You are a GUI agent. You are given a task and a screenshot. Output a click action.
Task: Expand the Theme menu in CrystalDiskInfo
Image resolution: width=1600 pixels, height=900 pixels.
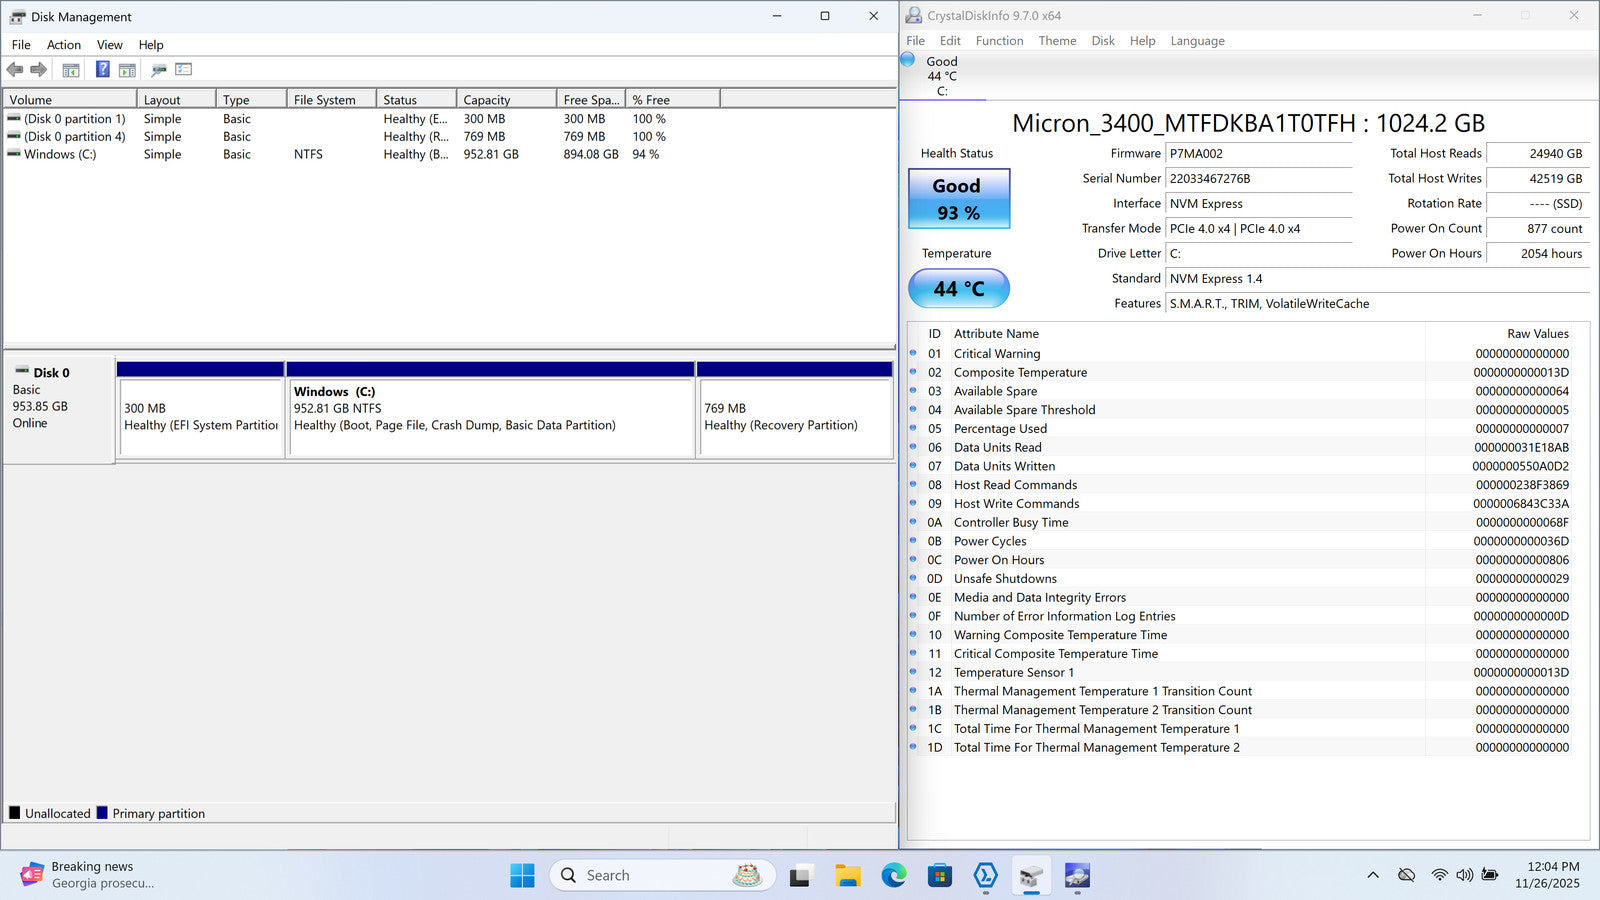coord(1057,41)
